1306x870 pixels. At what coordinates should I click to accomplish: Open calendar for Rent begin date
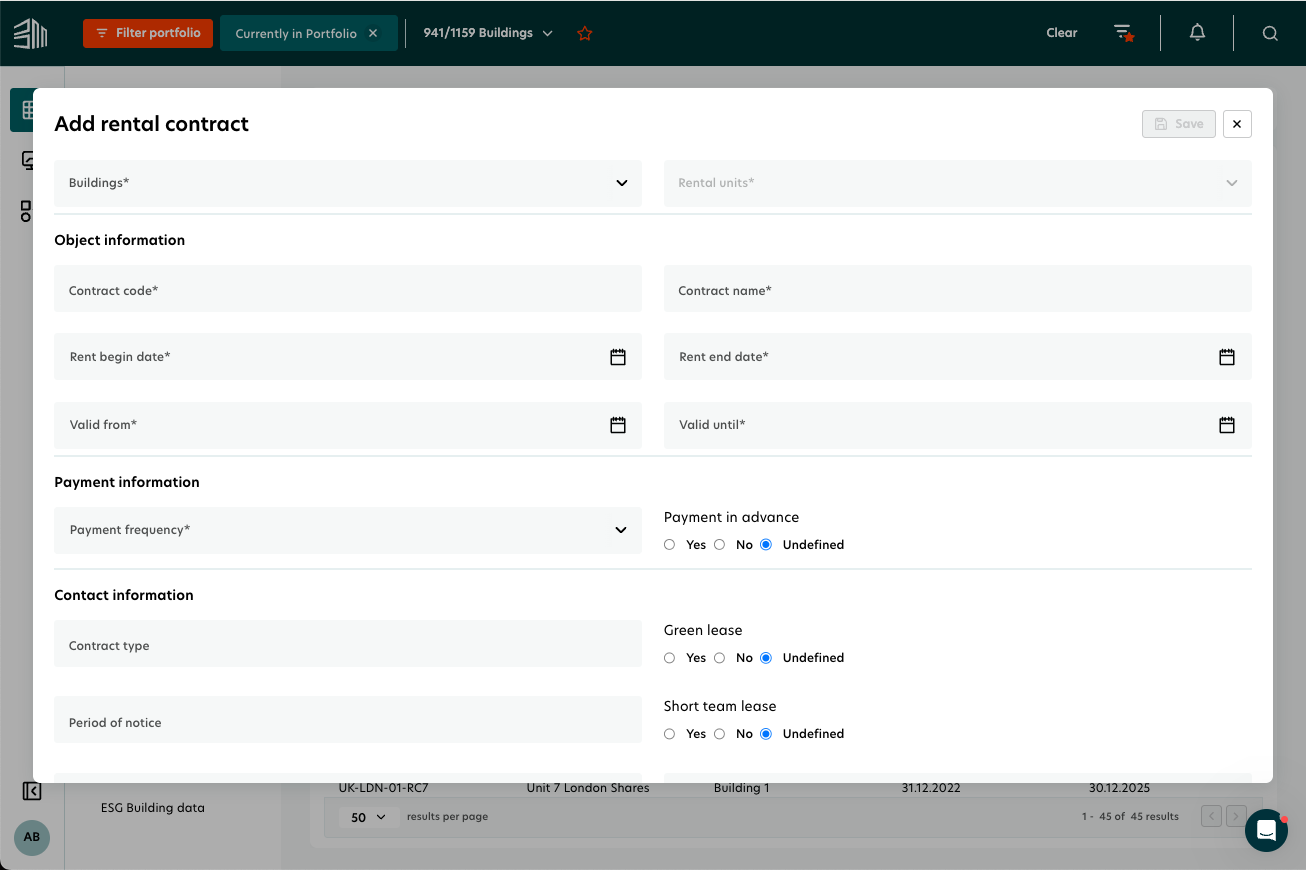click(618, 357)
